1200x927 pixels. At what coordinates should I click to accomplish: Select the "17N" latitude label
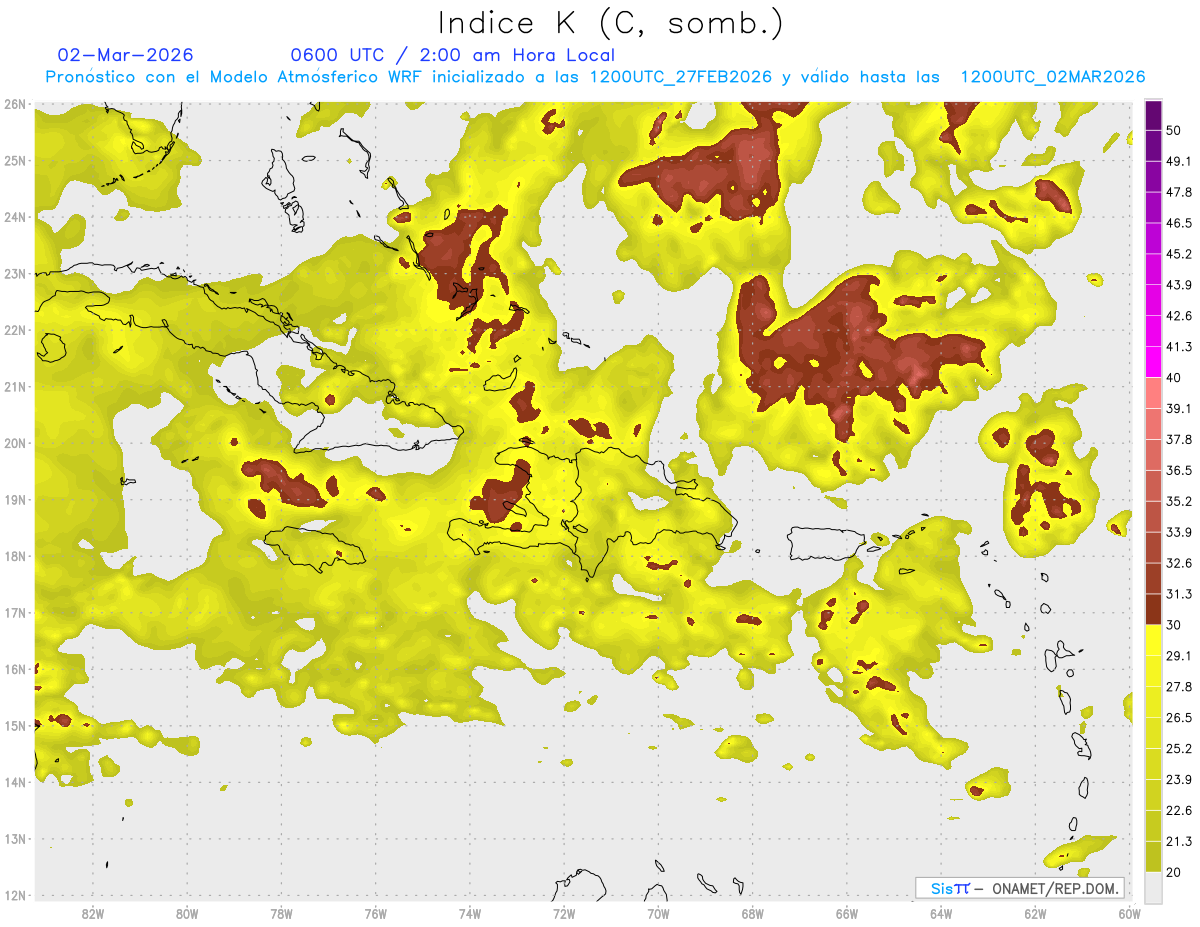coord(15,612)
